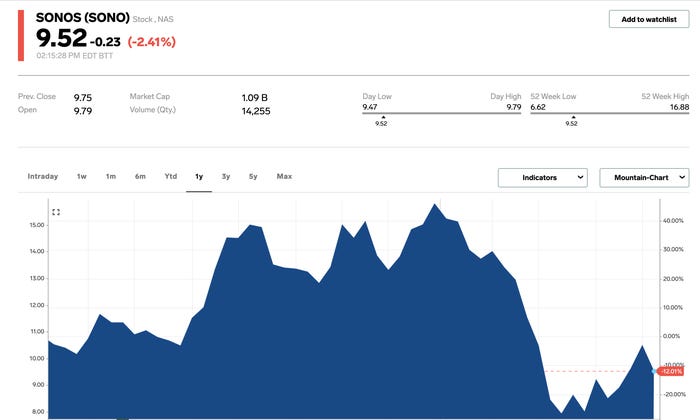This screenshot has height=420, width=700.
Task: Add SONOS to the watchlist
Action: tap(649, 19)
